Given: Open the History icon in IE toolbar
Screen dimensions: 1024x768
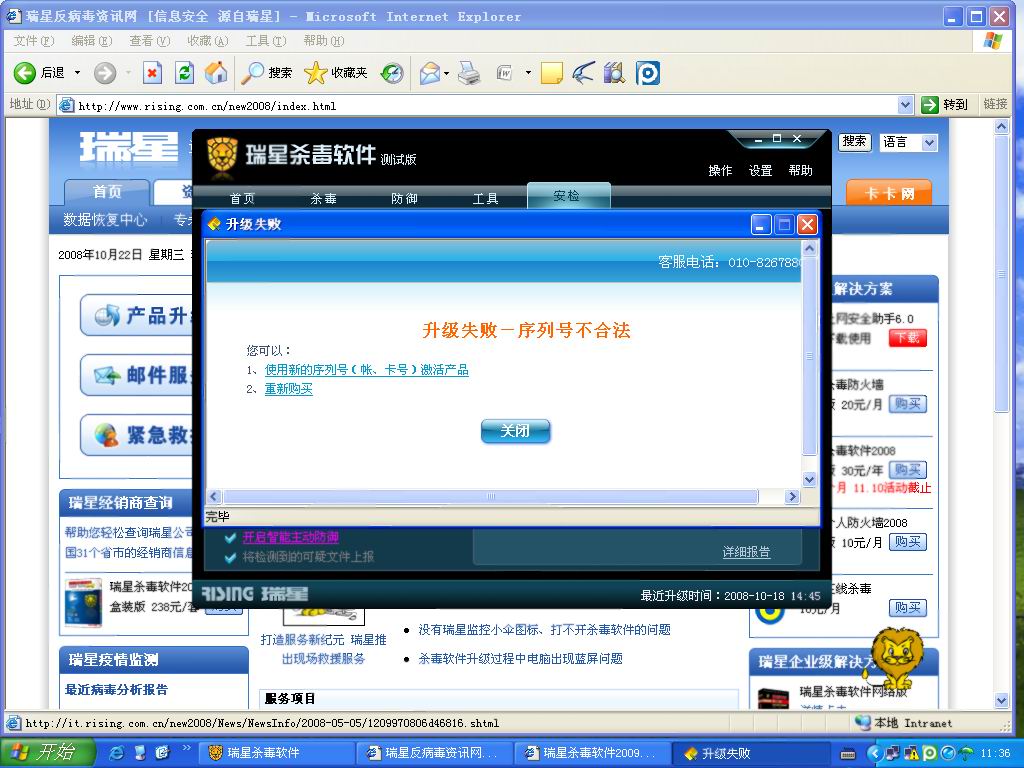Looking at the screenshot, I should point(392,72).
